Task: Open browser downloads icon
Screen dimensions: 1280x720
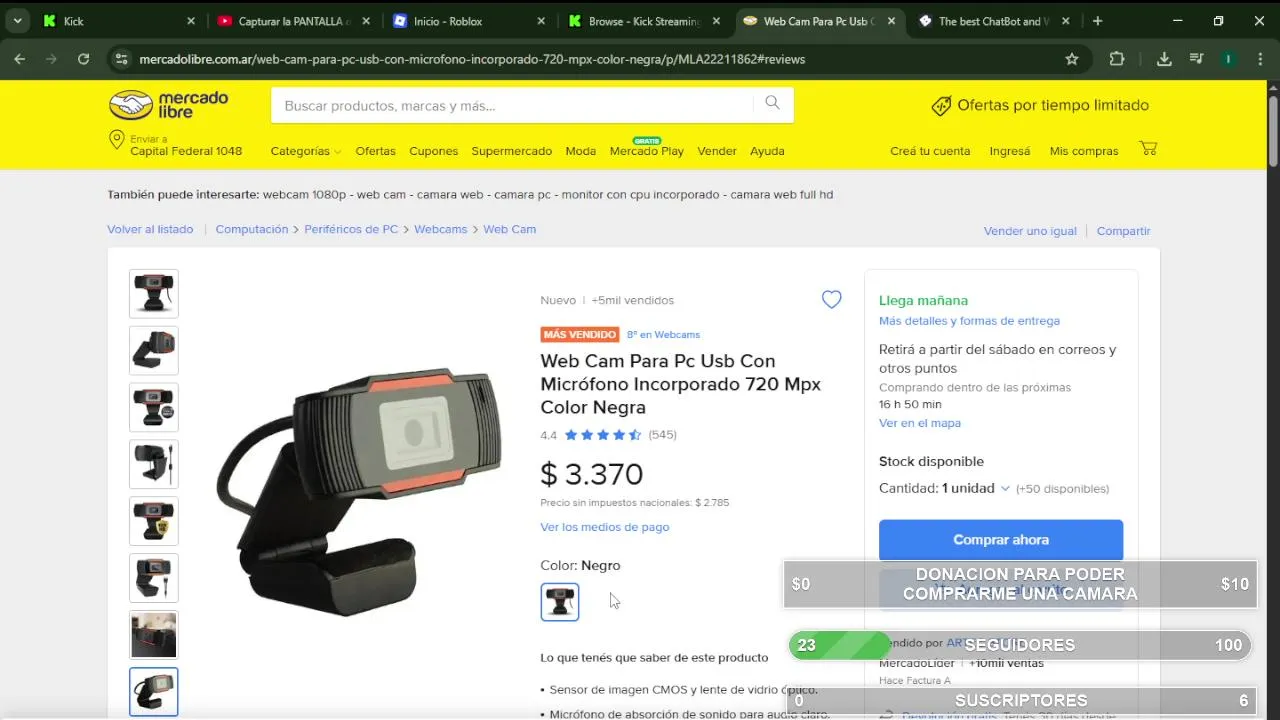Action: point(1164,59)
